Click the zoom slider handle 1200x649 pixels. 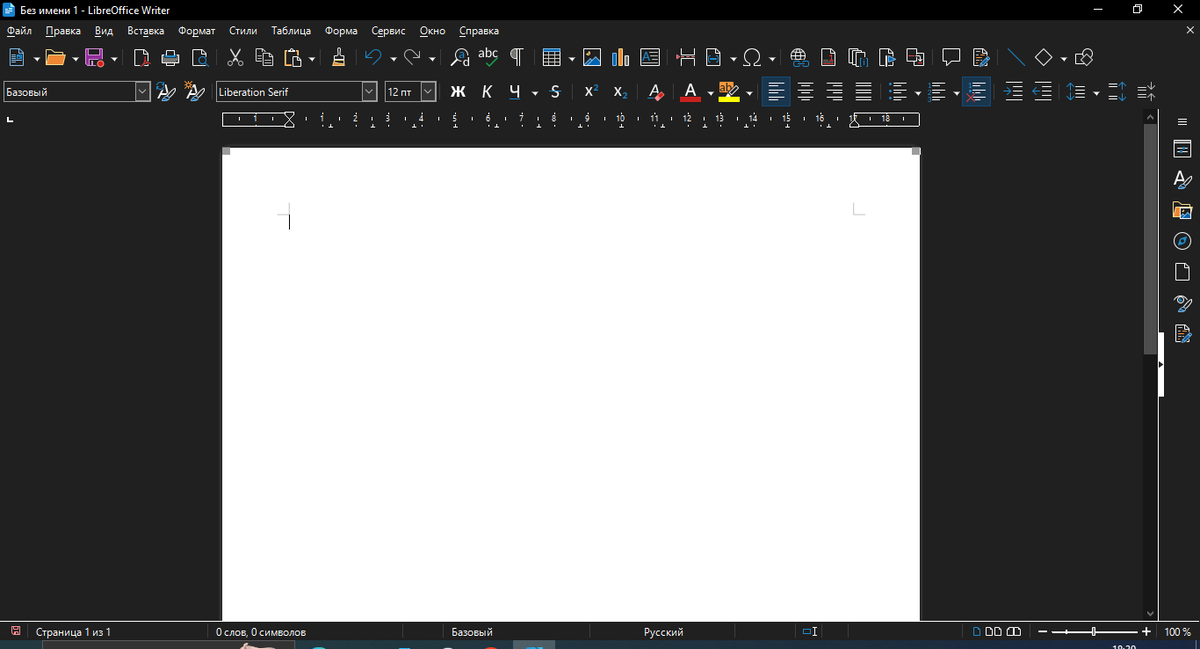click(1094, 632)
